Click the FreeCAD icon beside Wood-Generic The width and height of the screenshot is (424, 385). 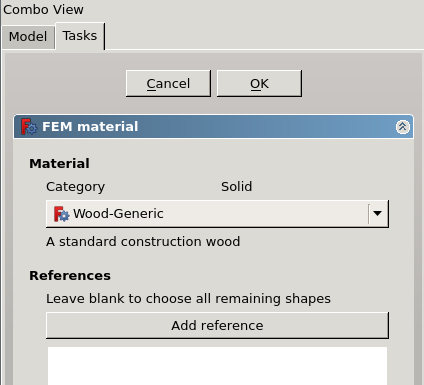61,214
